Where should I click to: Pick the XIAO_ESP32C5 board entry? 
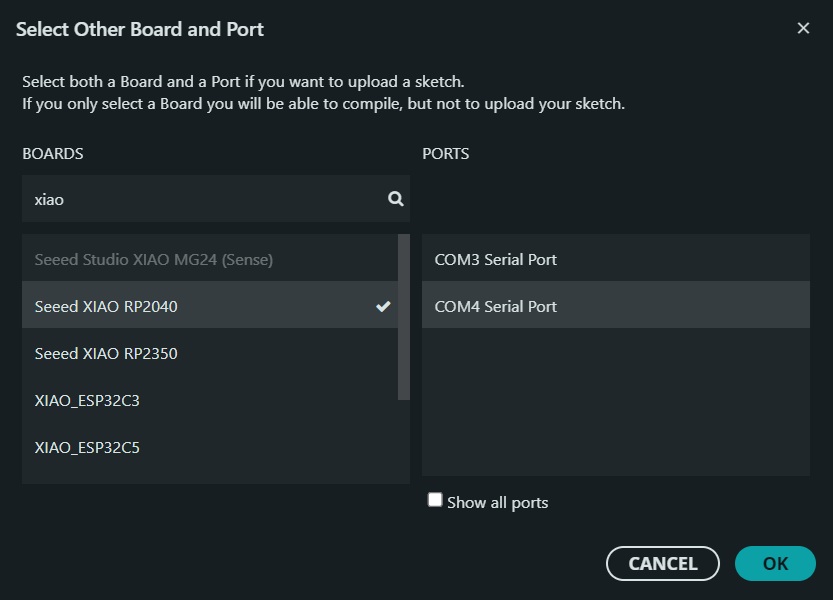(x=87, y=447)
